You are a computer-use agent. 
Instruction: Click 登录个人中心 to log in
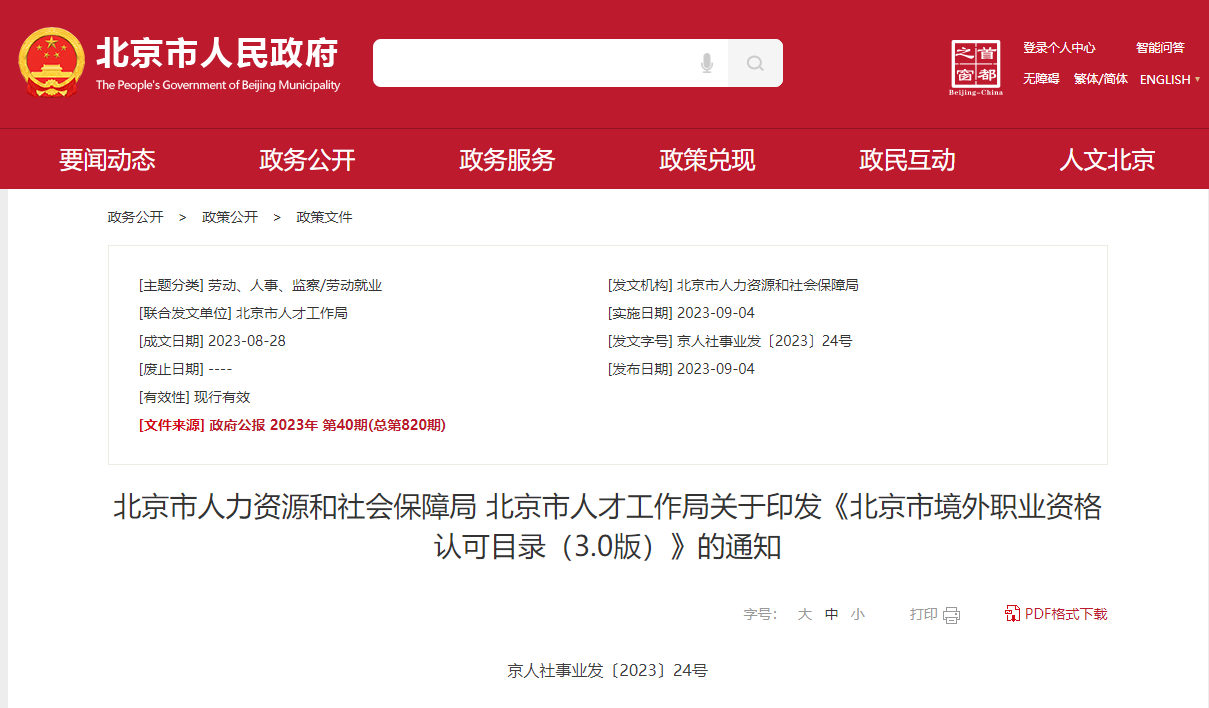coord(1059,47)
